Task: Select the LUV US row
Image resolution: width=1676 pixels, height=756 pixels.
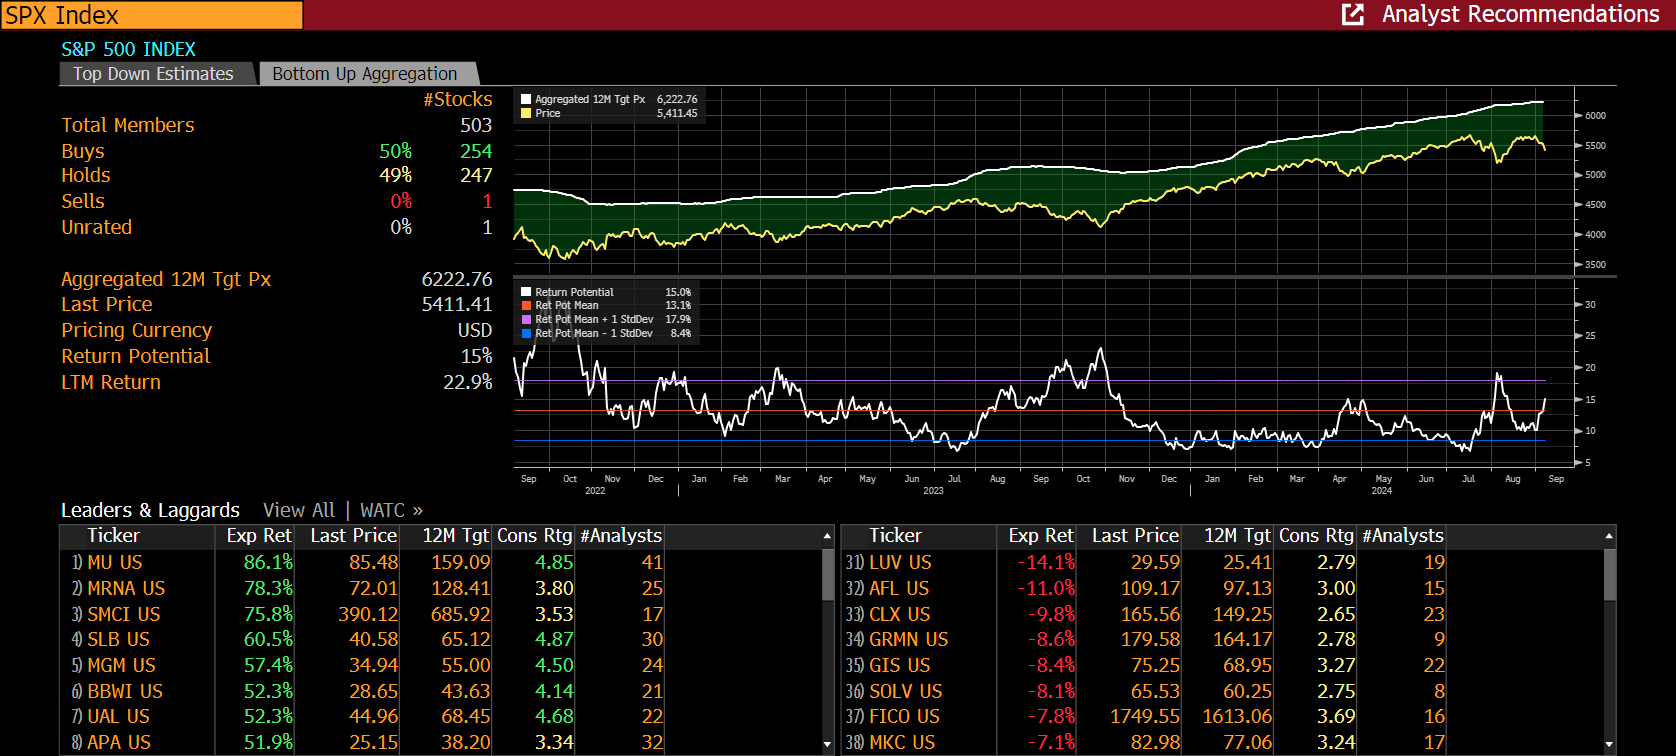Action: coord(1223,563)
